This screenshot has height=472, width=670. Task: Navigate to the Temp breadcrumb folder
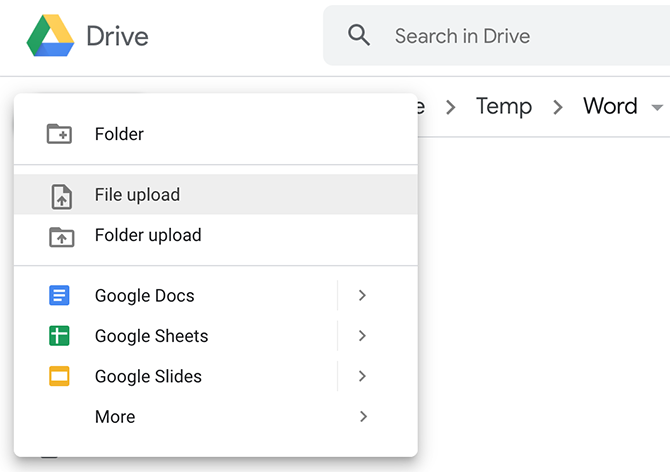(x=503, y=106)
